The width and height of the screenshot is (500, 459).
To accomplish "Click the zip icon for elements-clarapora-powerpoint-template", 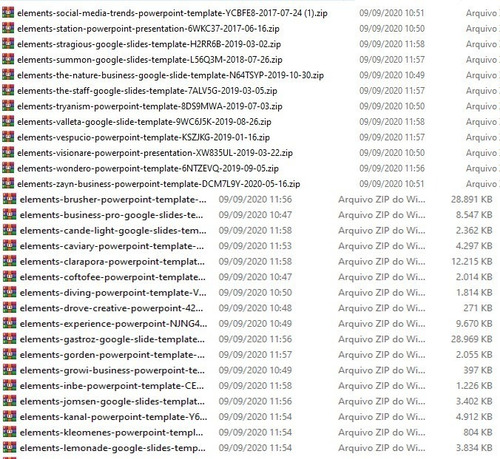I will point(9,261).
